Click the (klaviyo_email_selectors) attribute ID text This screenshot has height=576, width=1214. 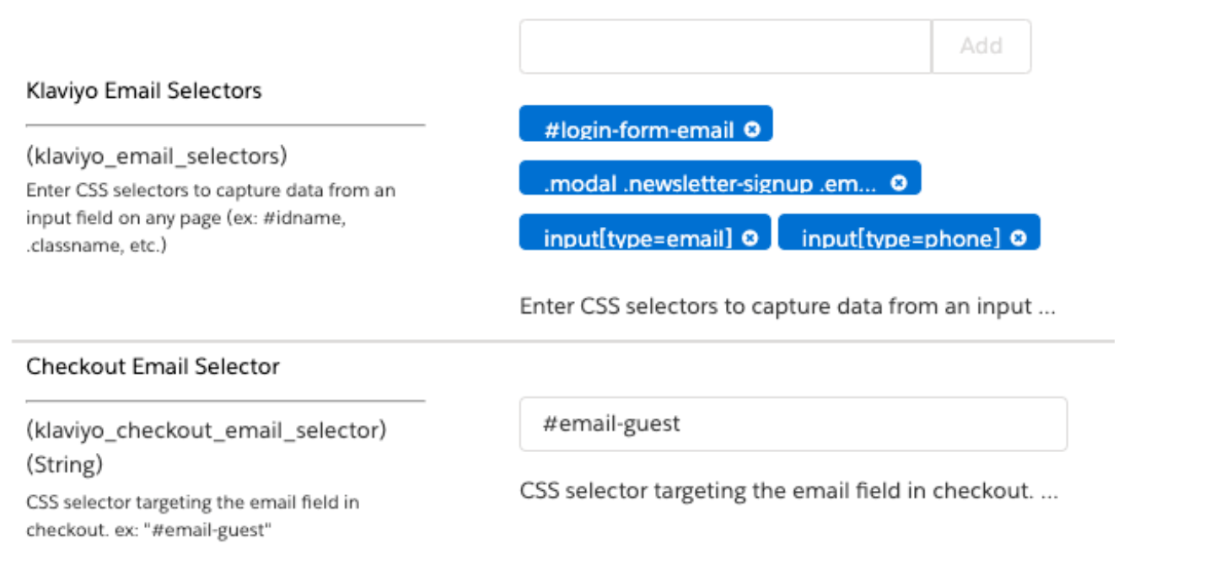pyautogui.click(x=157, y=157)
